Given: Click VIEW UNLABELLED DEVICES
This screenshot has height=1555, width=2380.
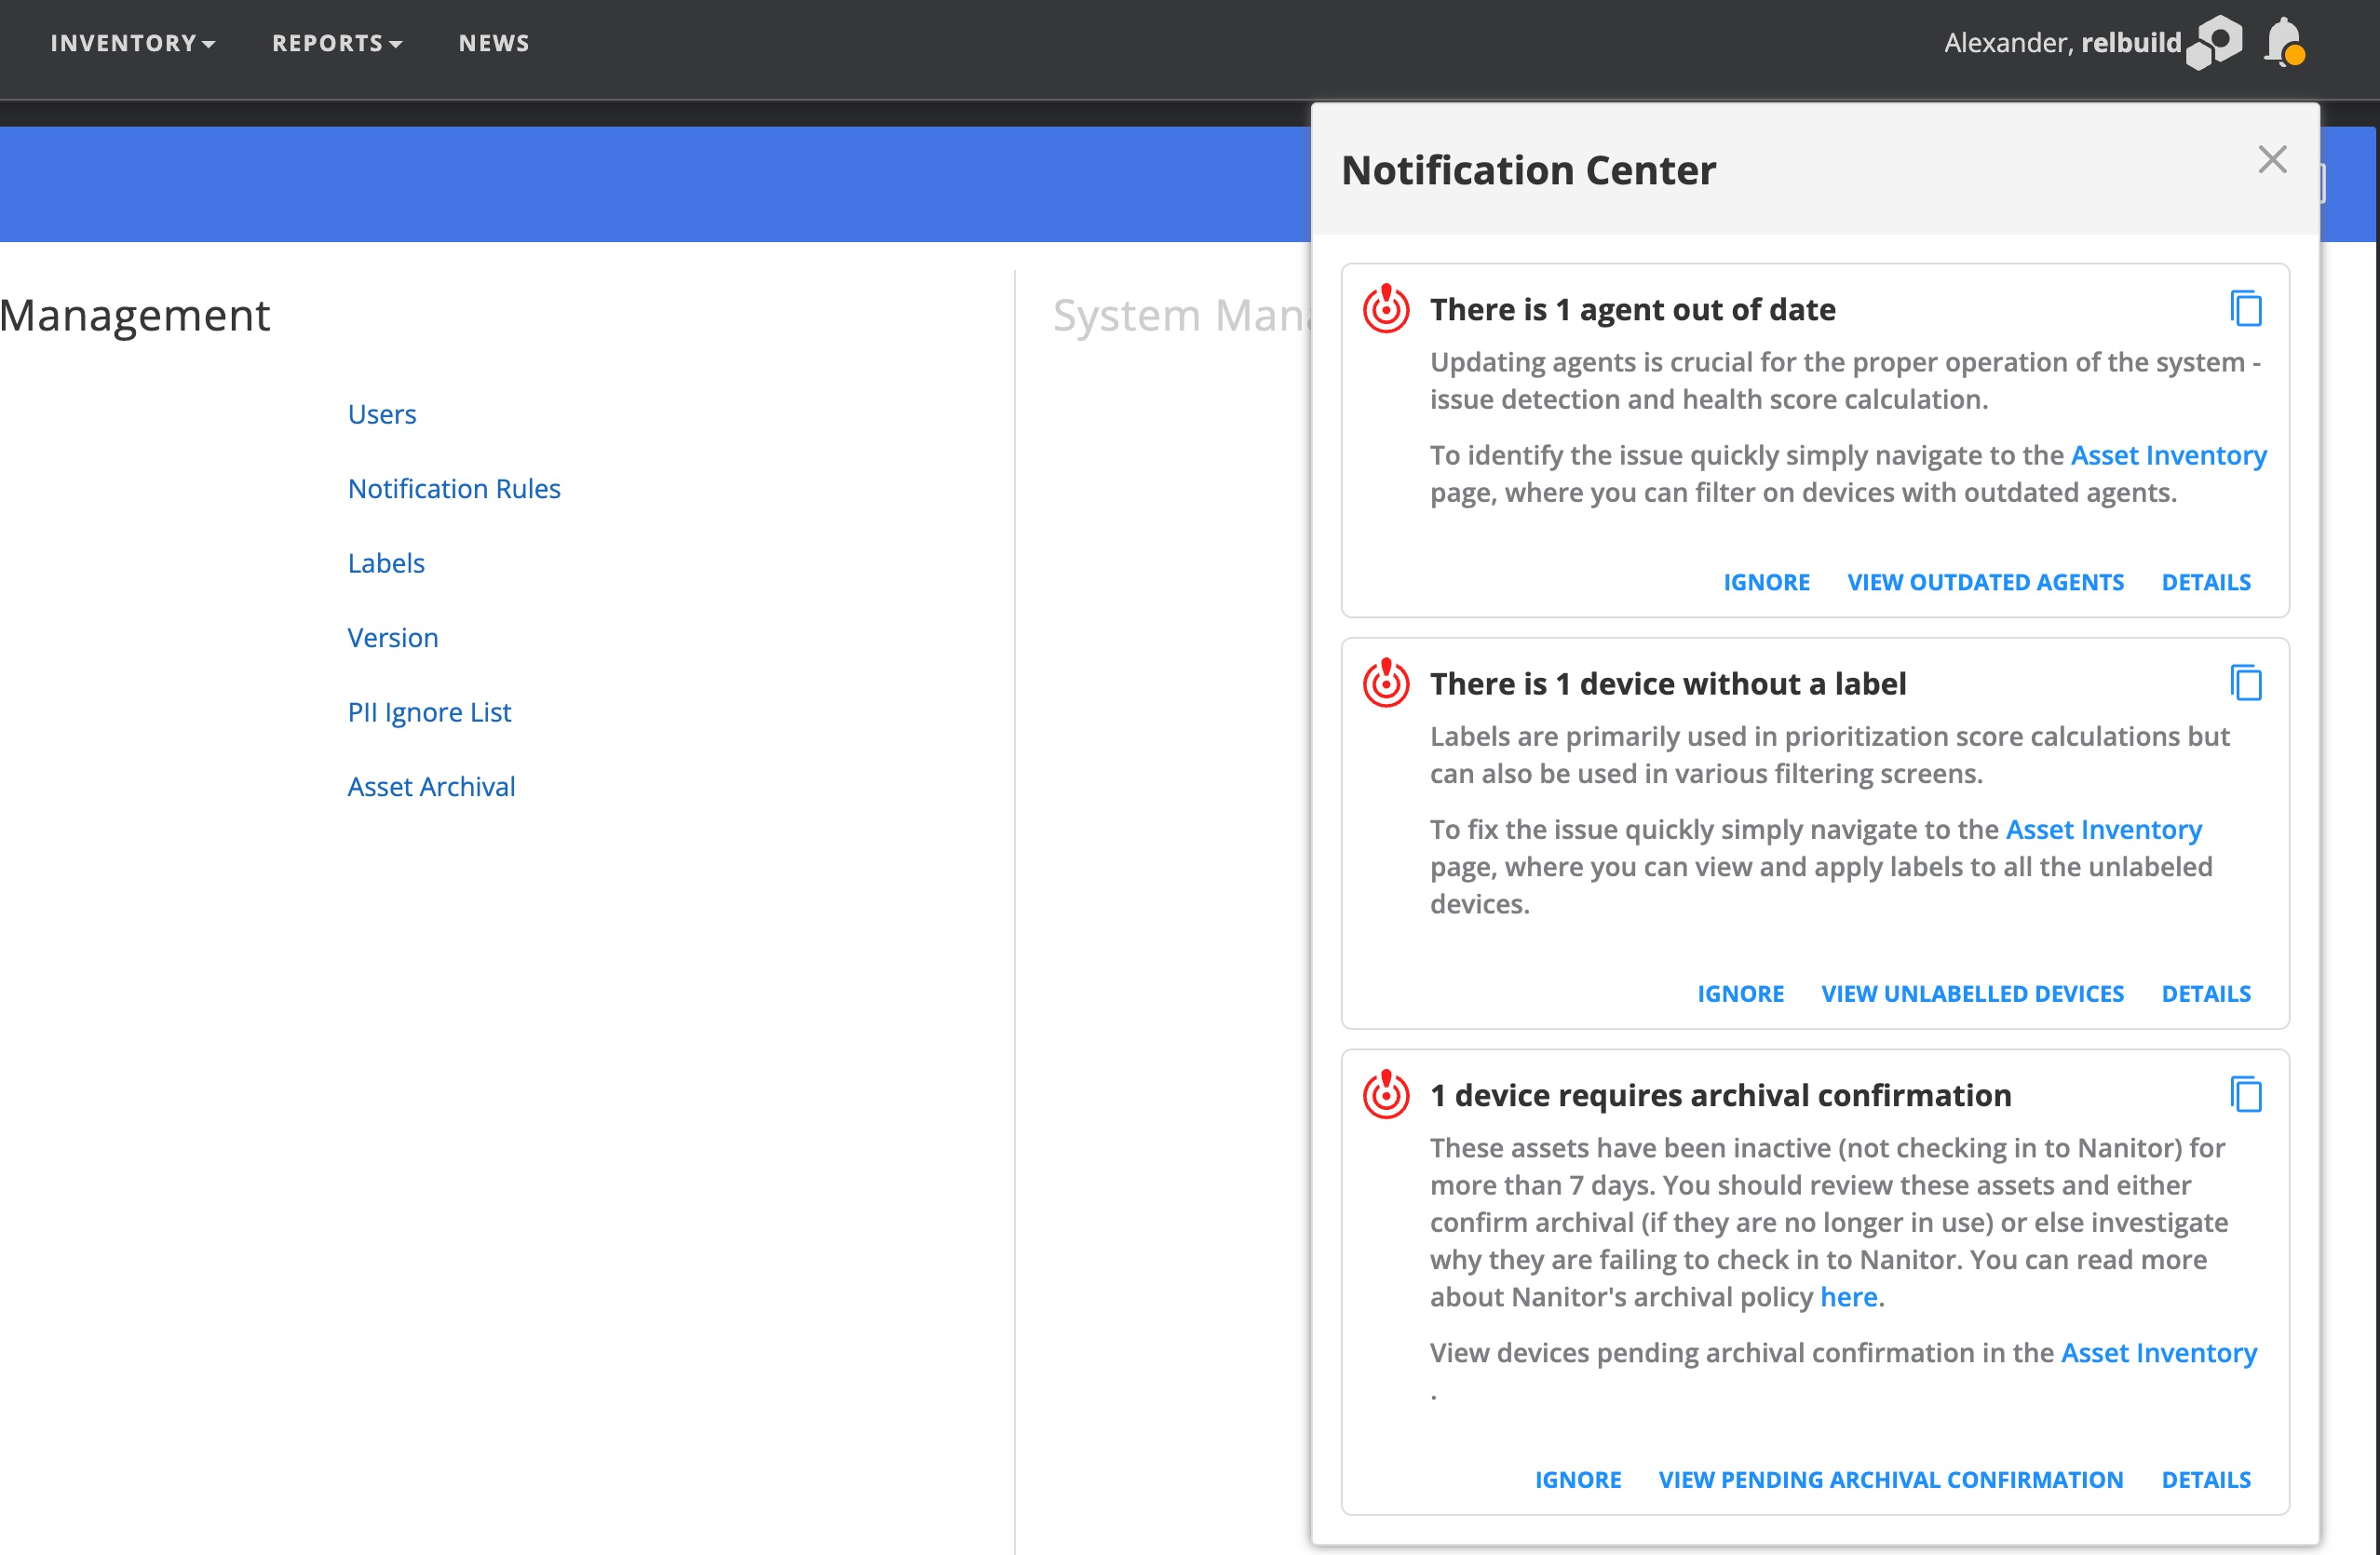Looking at the screenshot, I should coord(1971,993).
